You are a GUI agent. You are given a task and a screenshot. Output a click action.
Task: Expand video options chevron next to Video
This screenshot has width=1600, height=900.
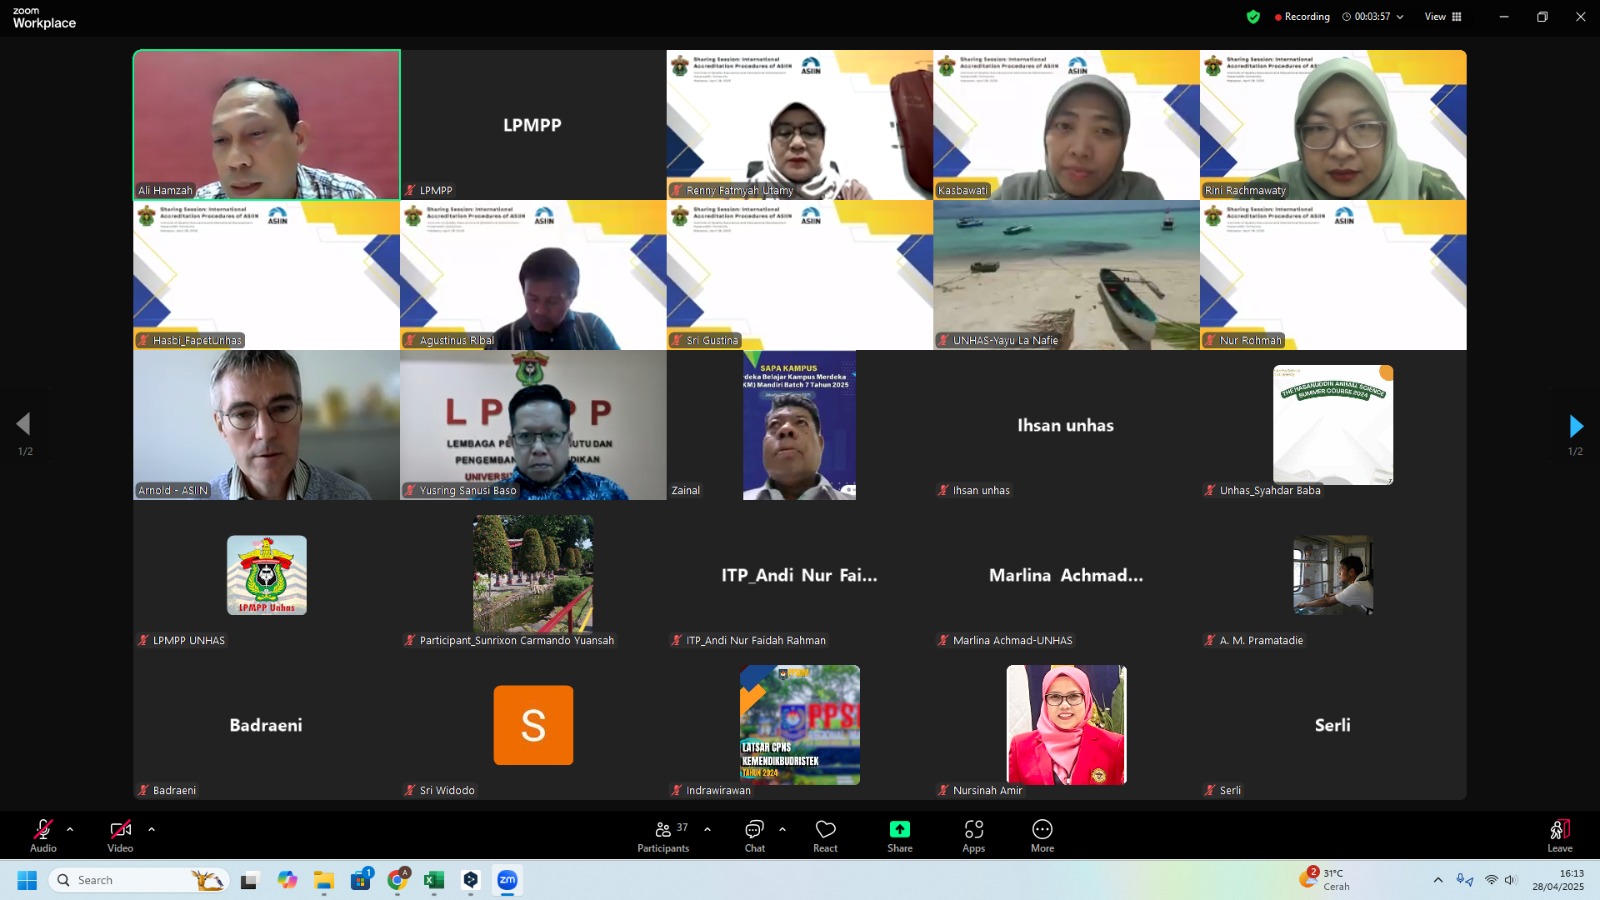click(151, 829)
